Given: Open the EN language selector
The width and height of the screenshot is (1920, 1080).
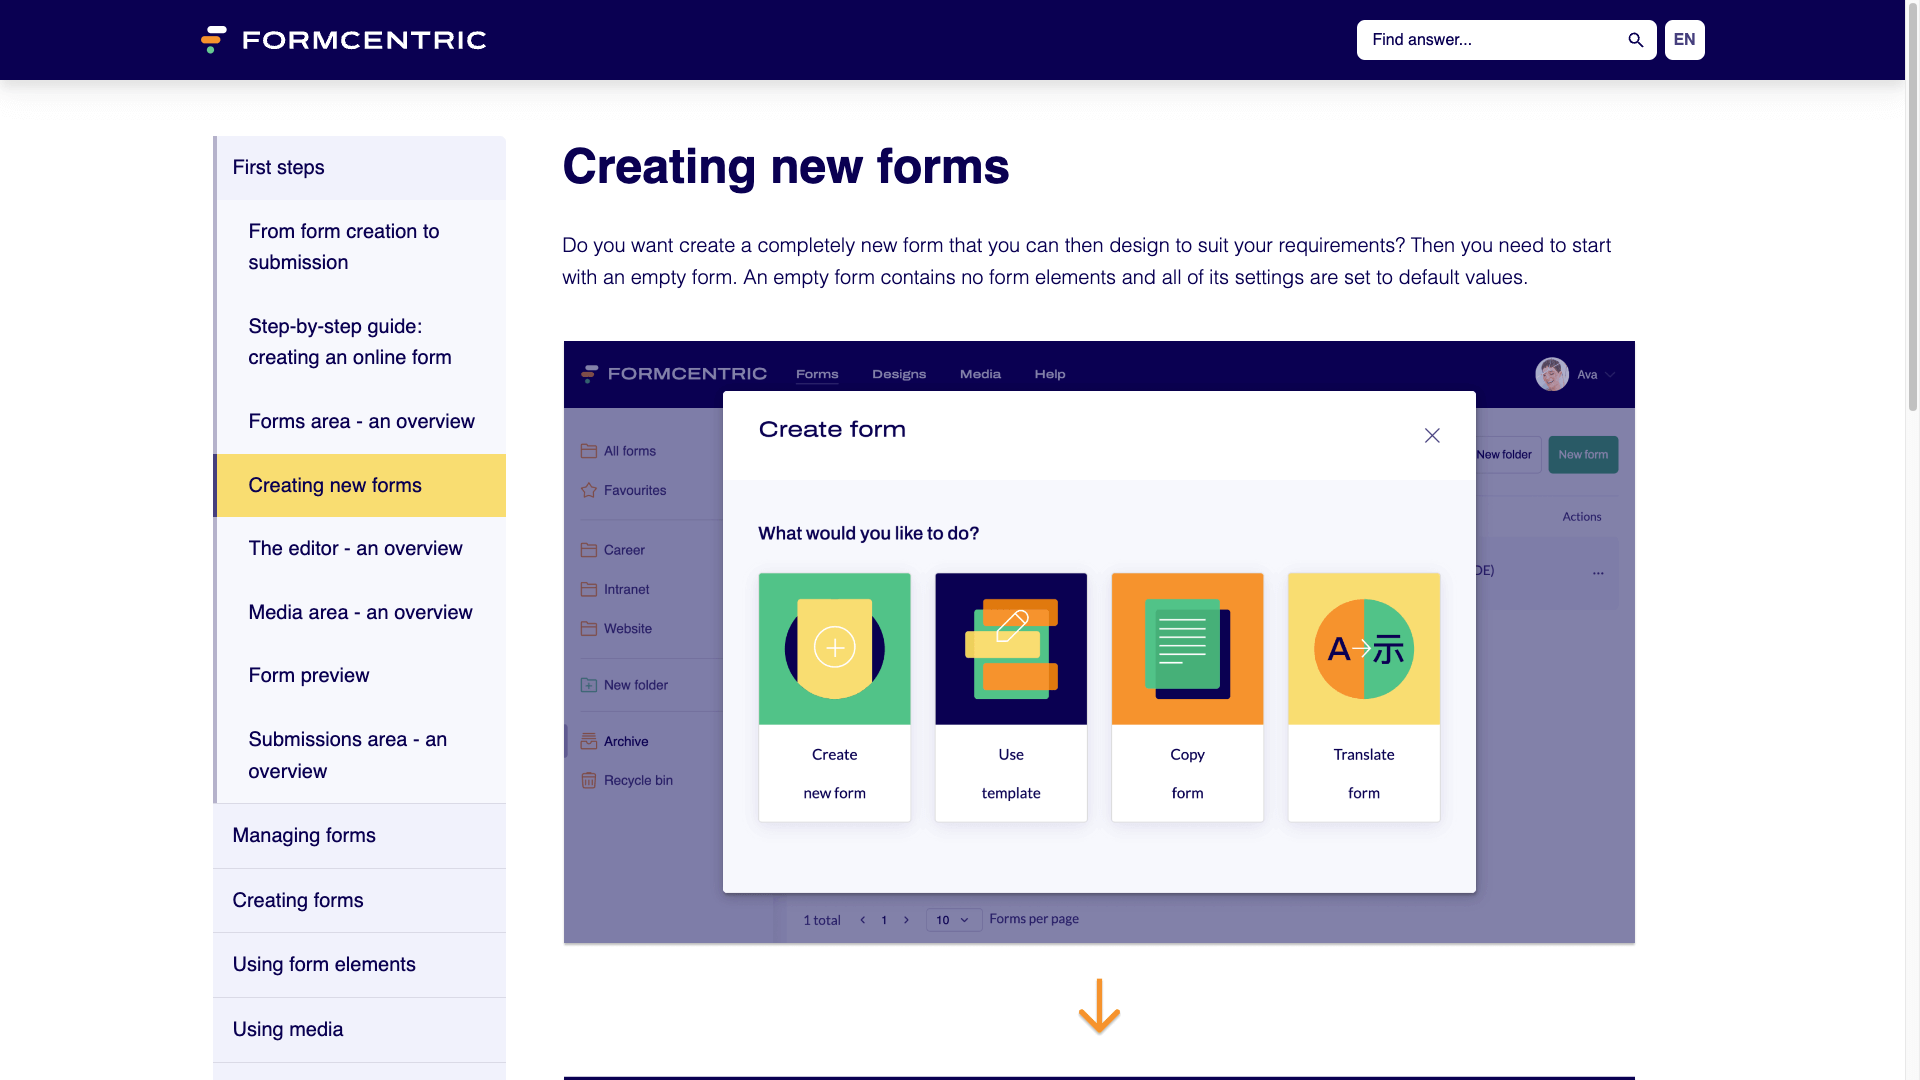Looking at the screenshot, I should tap(1684, 40).
